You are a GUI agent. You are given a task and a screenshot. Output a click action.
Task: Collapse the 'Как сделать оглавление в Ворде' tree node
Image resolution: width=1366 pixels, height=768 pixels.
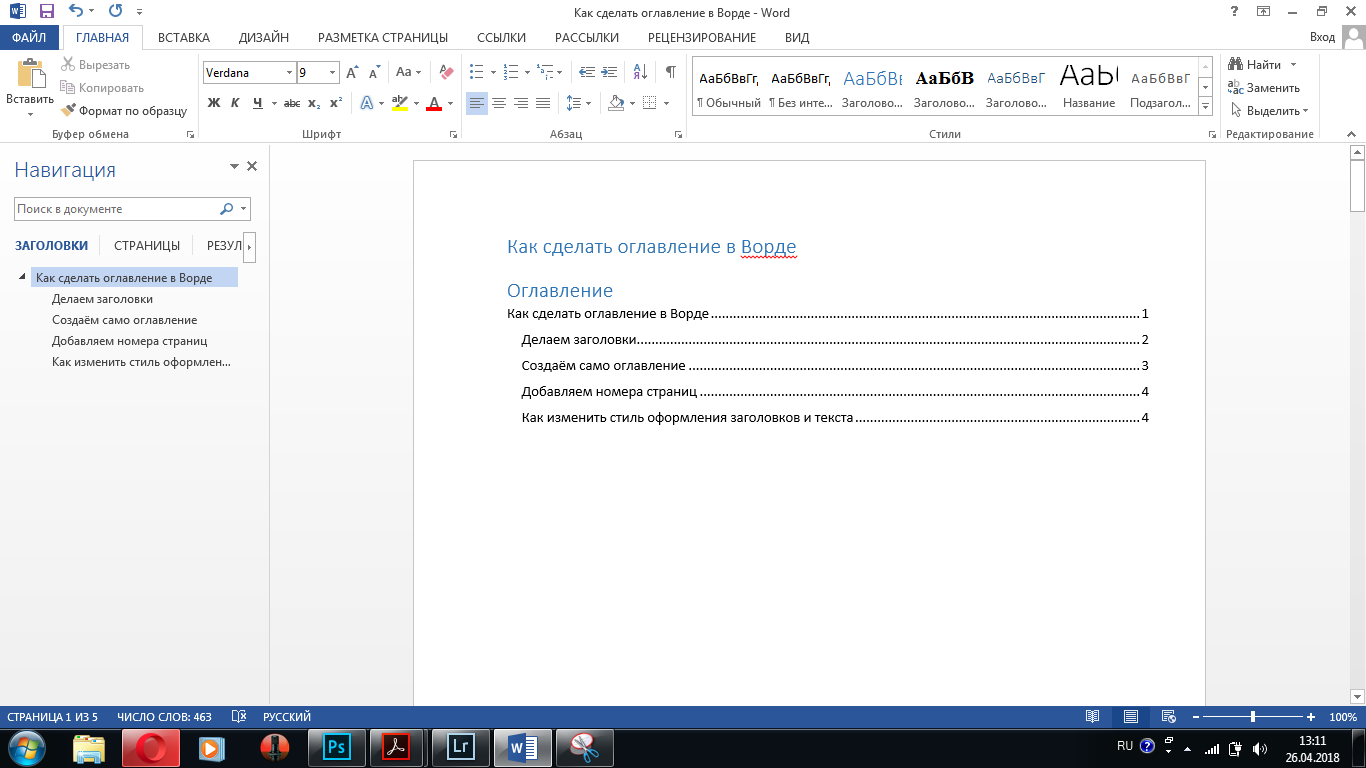click(x=22, y=277)
